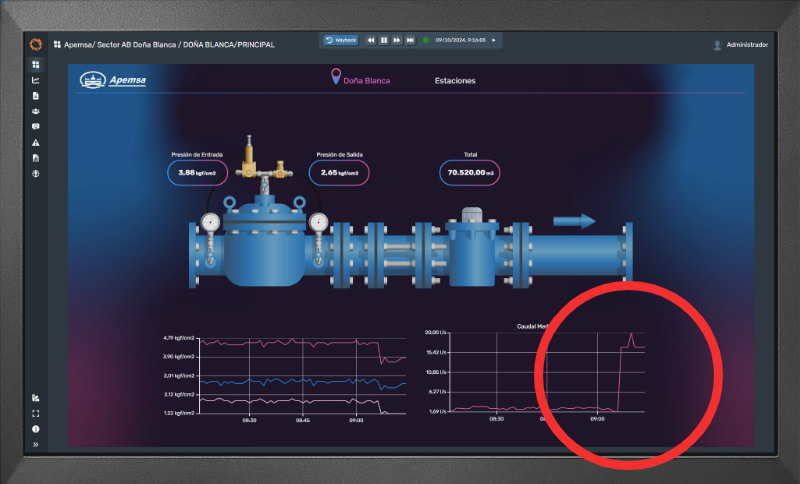Open the dashboards grid icon in sidebar
The width and height of the screenshot is (800, 484).
[x=36, y=65]
